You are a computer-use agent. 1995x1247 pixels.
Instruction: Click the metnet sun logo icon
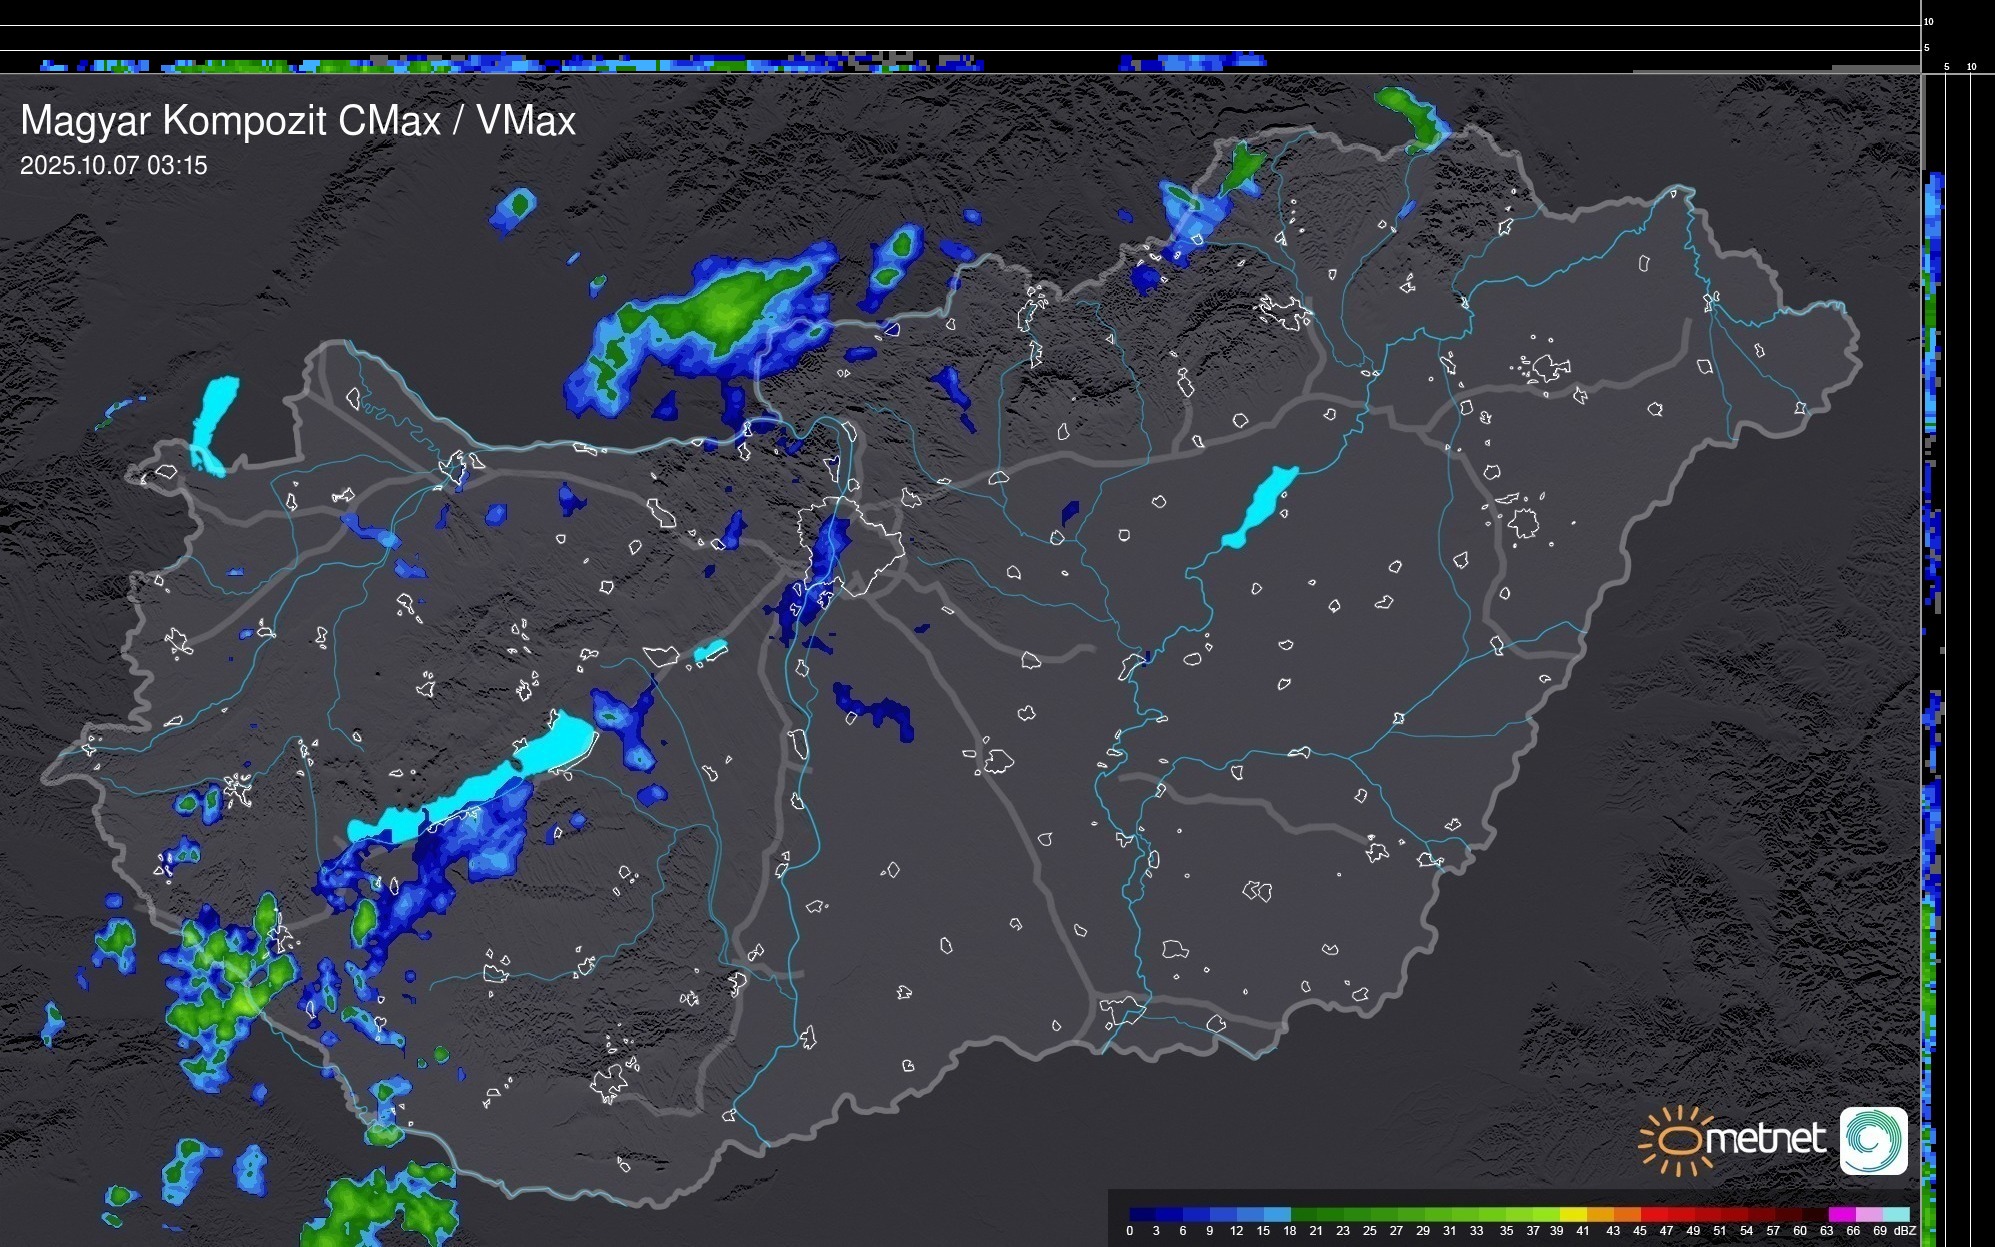(x=1678, y=1140)
